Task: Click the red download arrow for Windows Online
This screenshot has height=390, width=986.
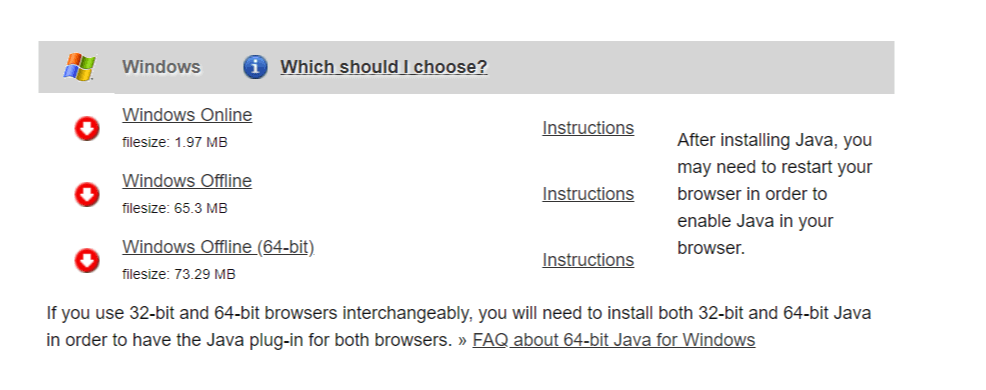Action: coord(87,128)
